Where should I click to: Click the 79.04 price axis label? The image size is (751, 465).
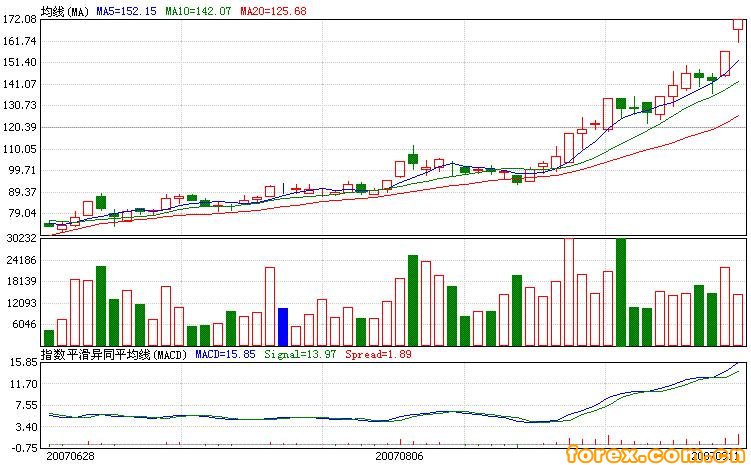point(22,214)
